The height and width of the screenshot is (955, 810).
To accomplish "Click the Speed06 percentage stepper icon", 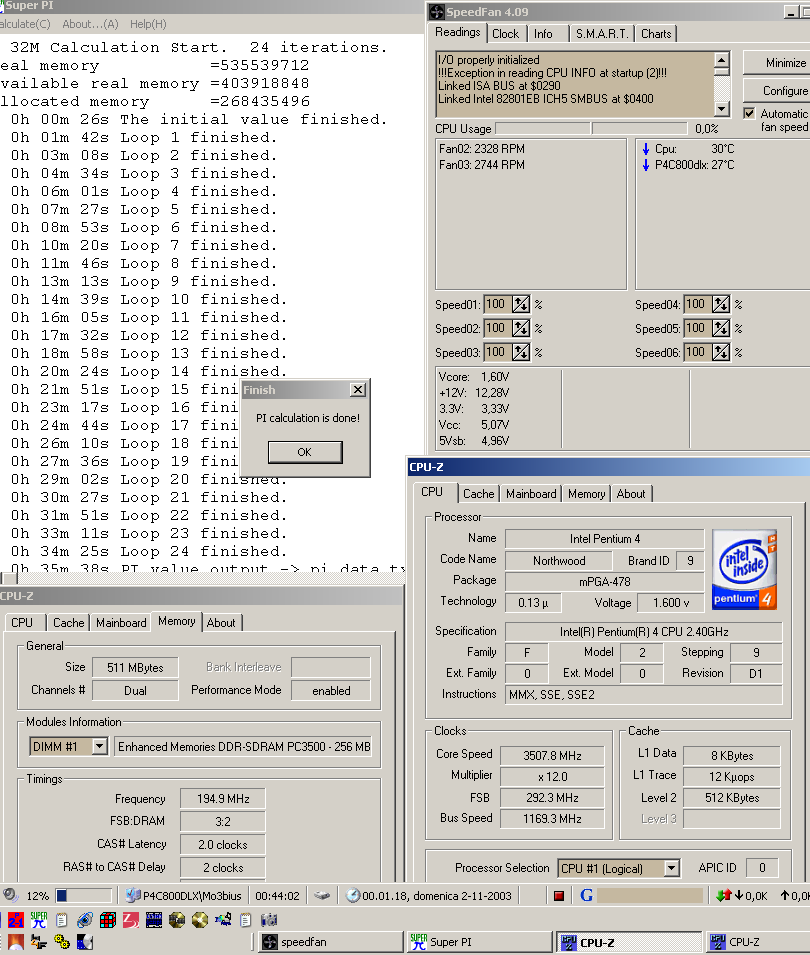I will point(720,352).
